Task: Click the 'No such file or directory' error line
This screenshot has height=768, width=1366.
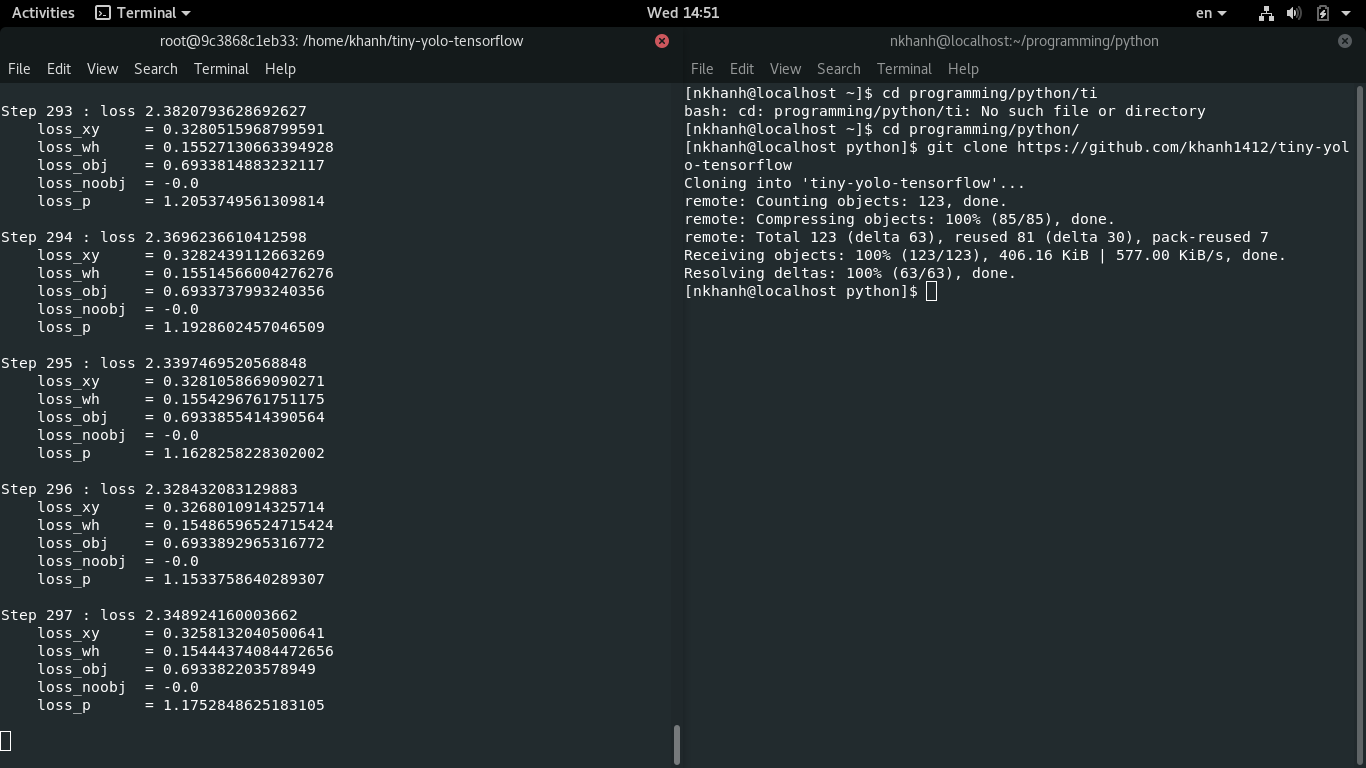Action: 945,111
